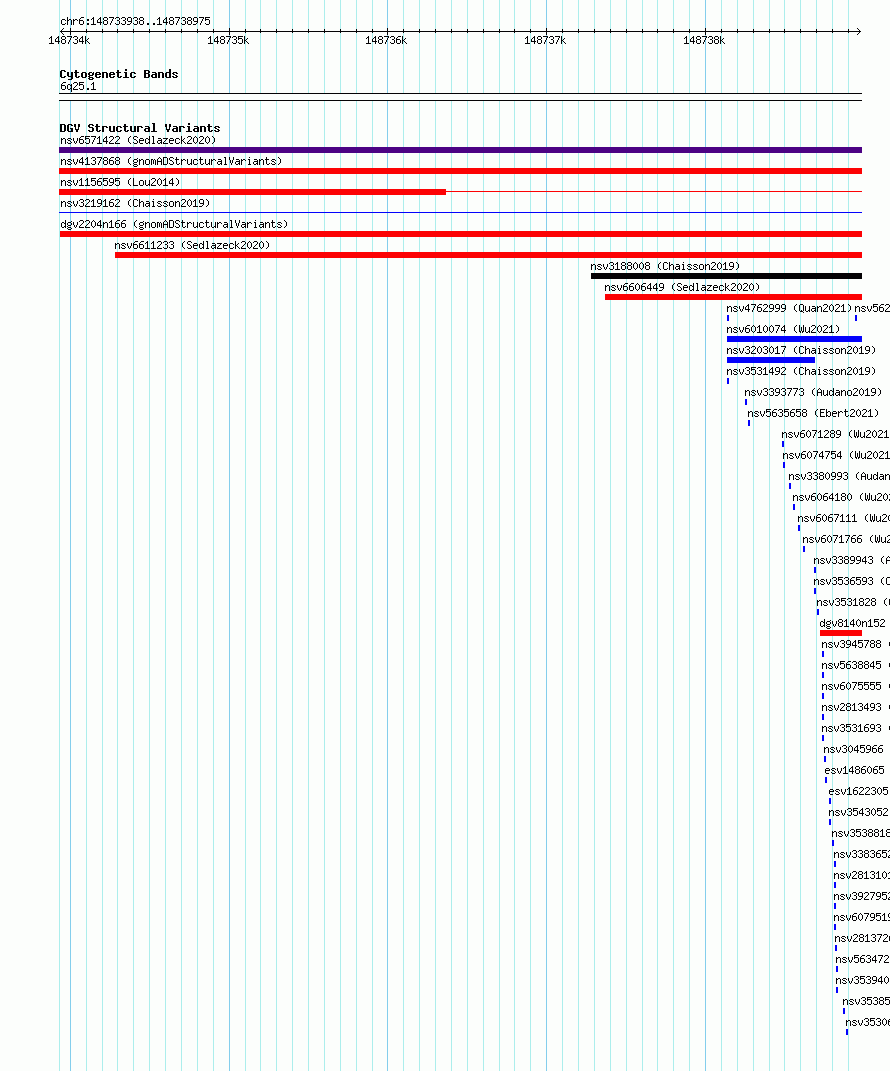This screenshot has width=890, height=1071.
Task: Open variant esv1622305 label
Action: coord(859,792)
